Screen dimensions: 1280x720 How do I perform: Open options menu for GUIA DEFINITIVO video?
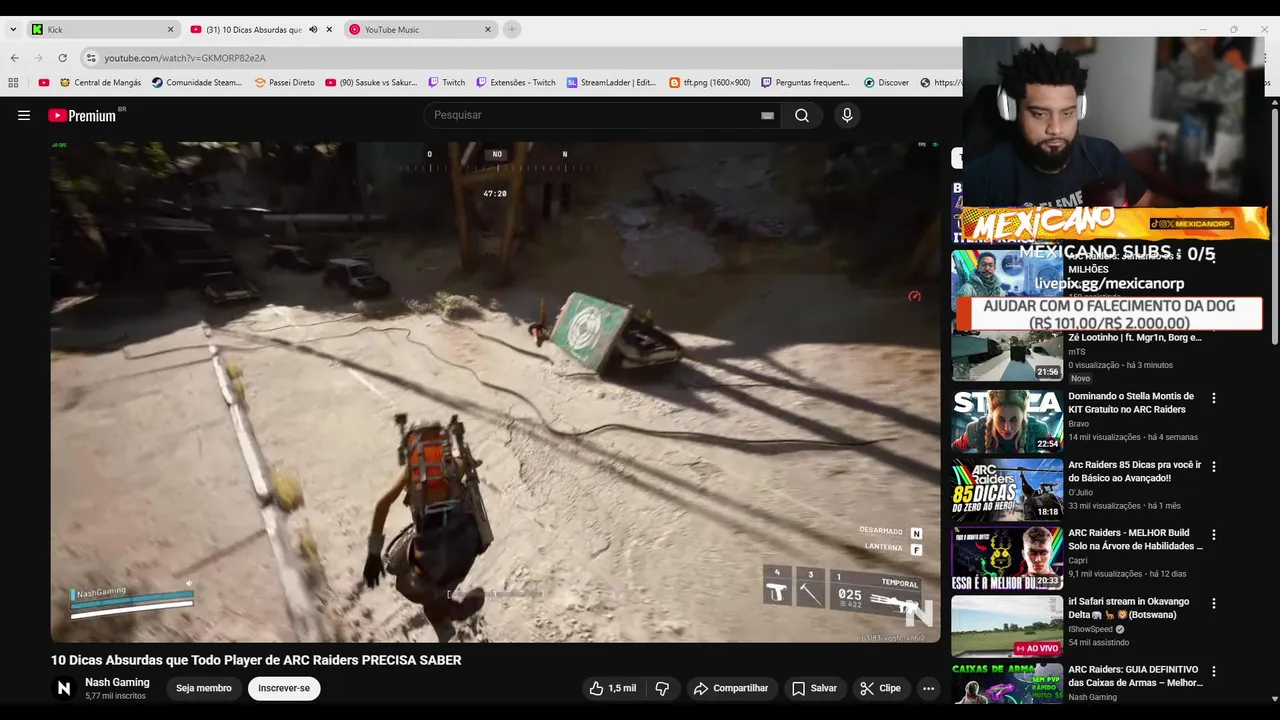pos(1214,672)
